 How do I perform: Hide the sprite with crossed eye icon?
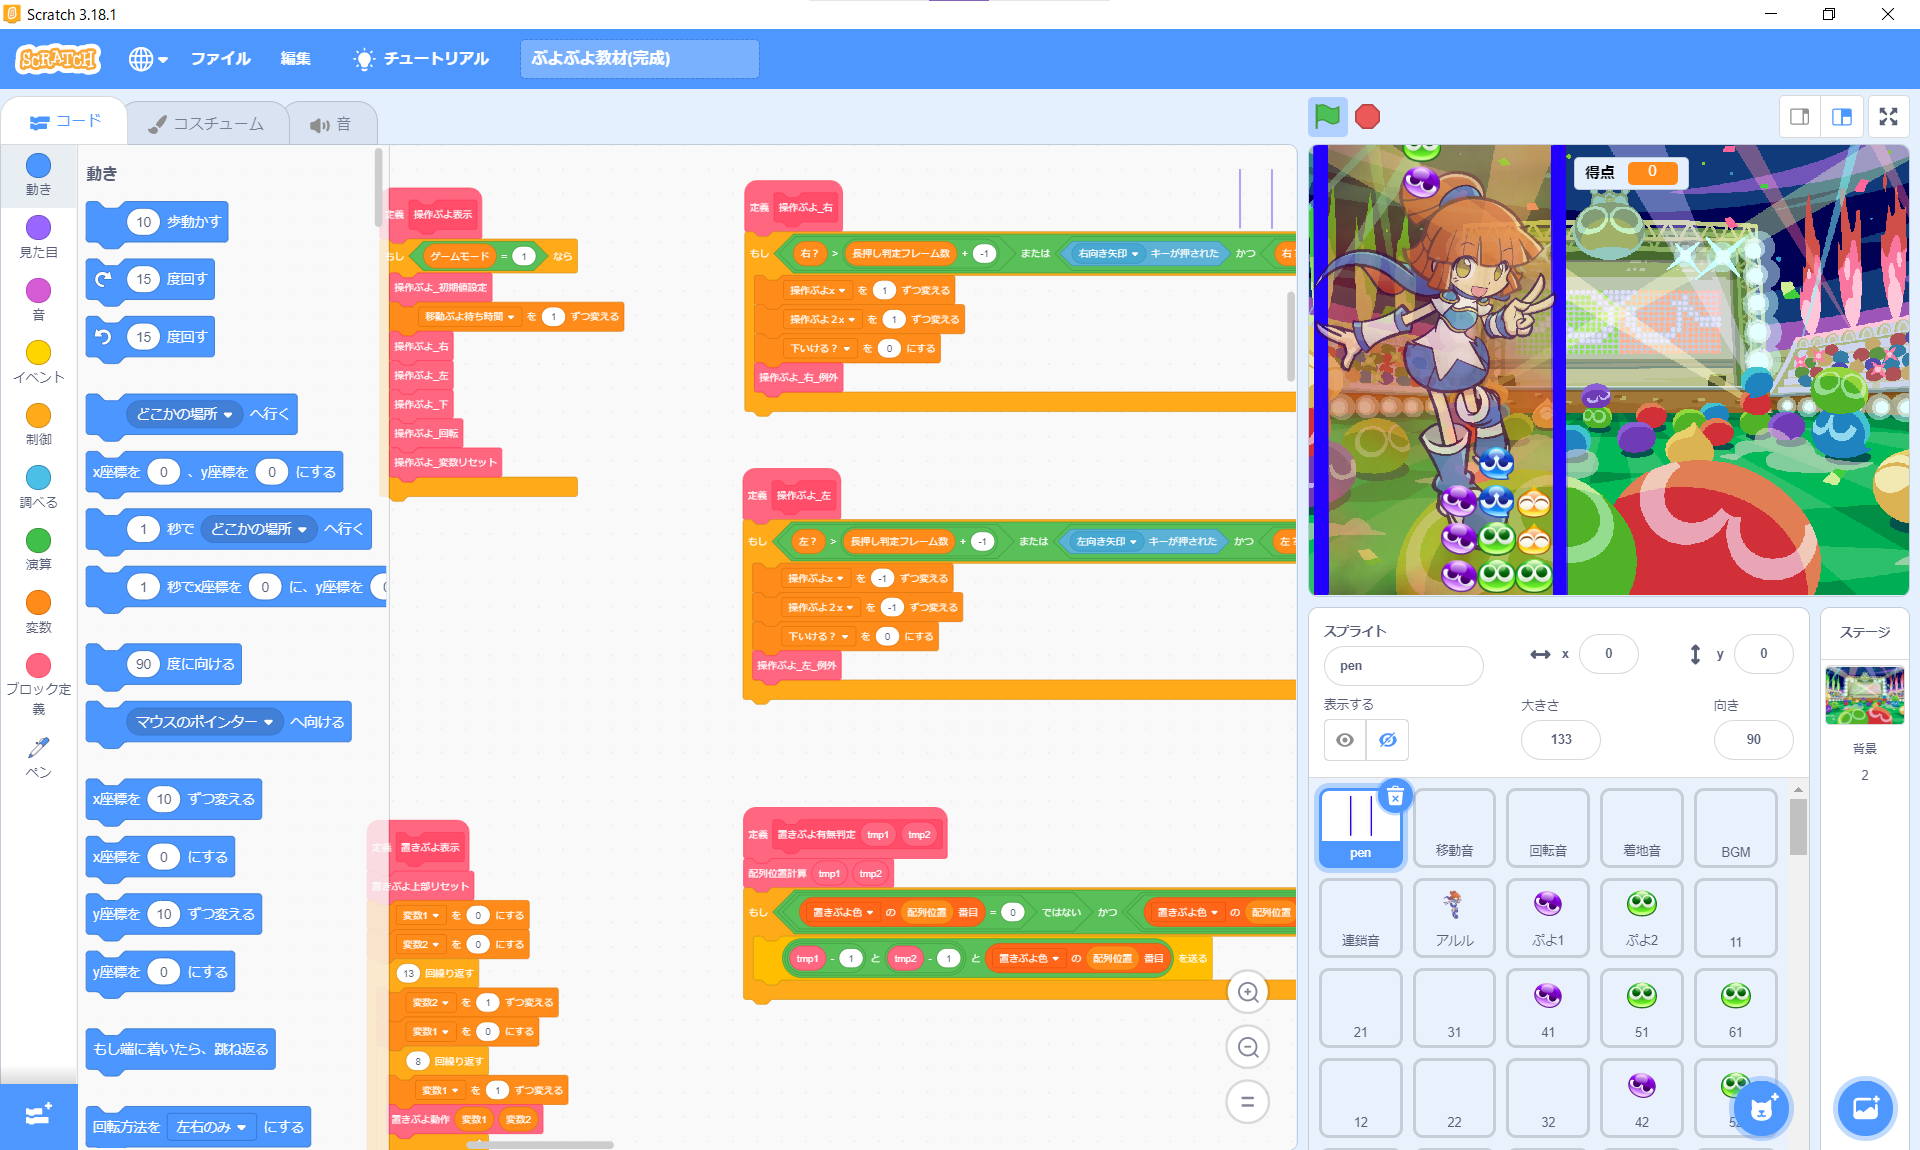[x=1388, y=740]
